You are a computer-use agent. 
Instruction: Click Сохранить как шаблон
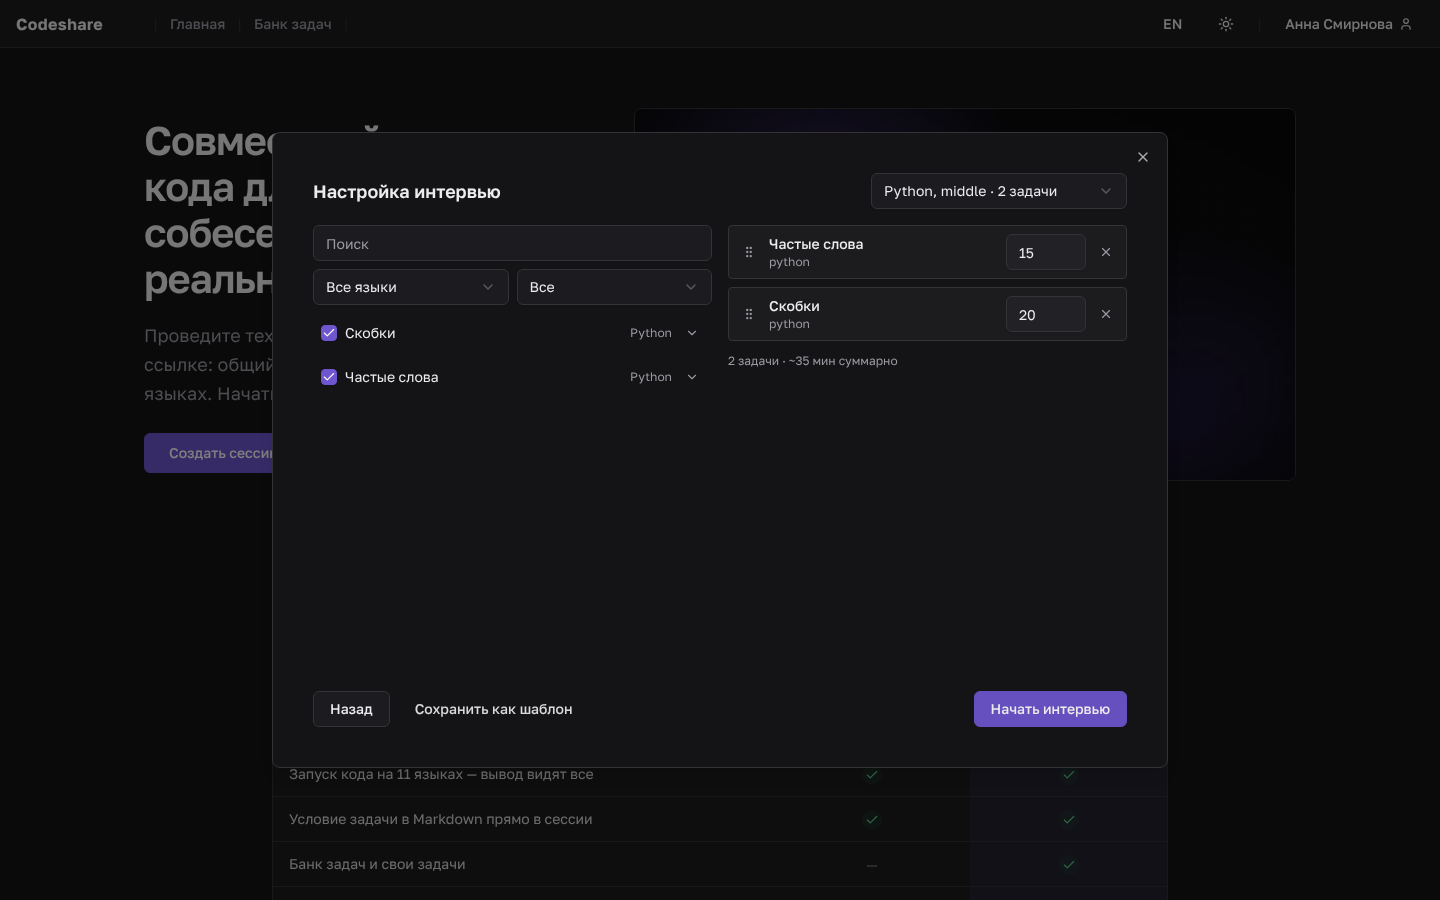(494, 709)
